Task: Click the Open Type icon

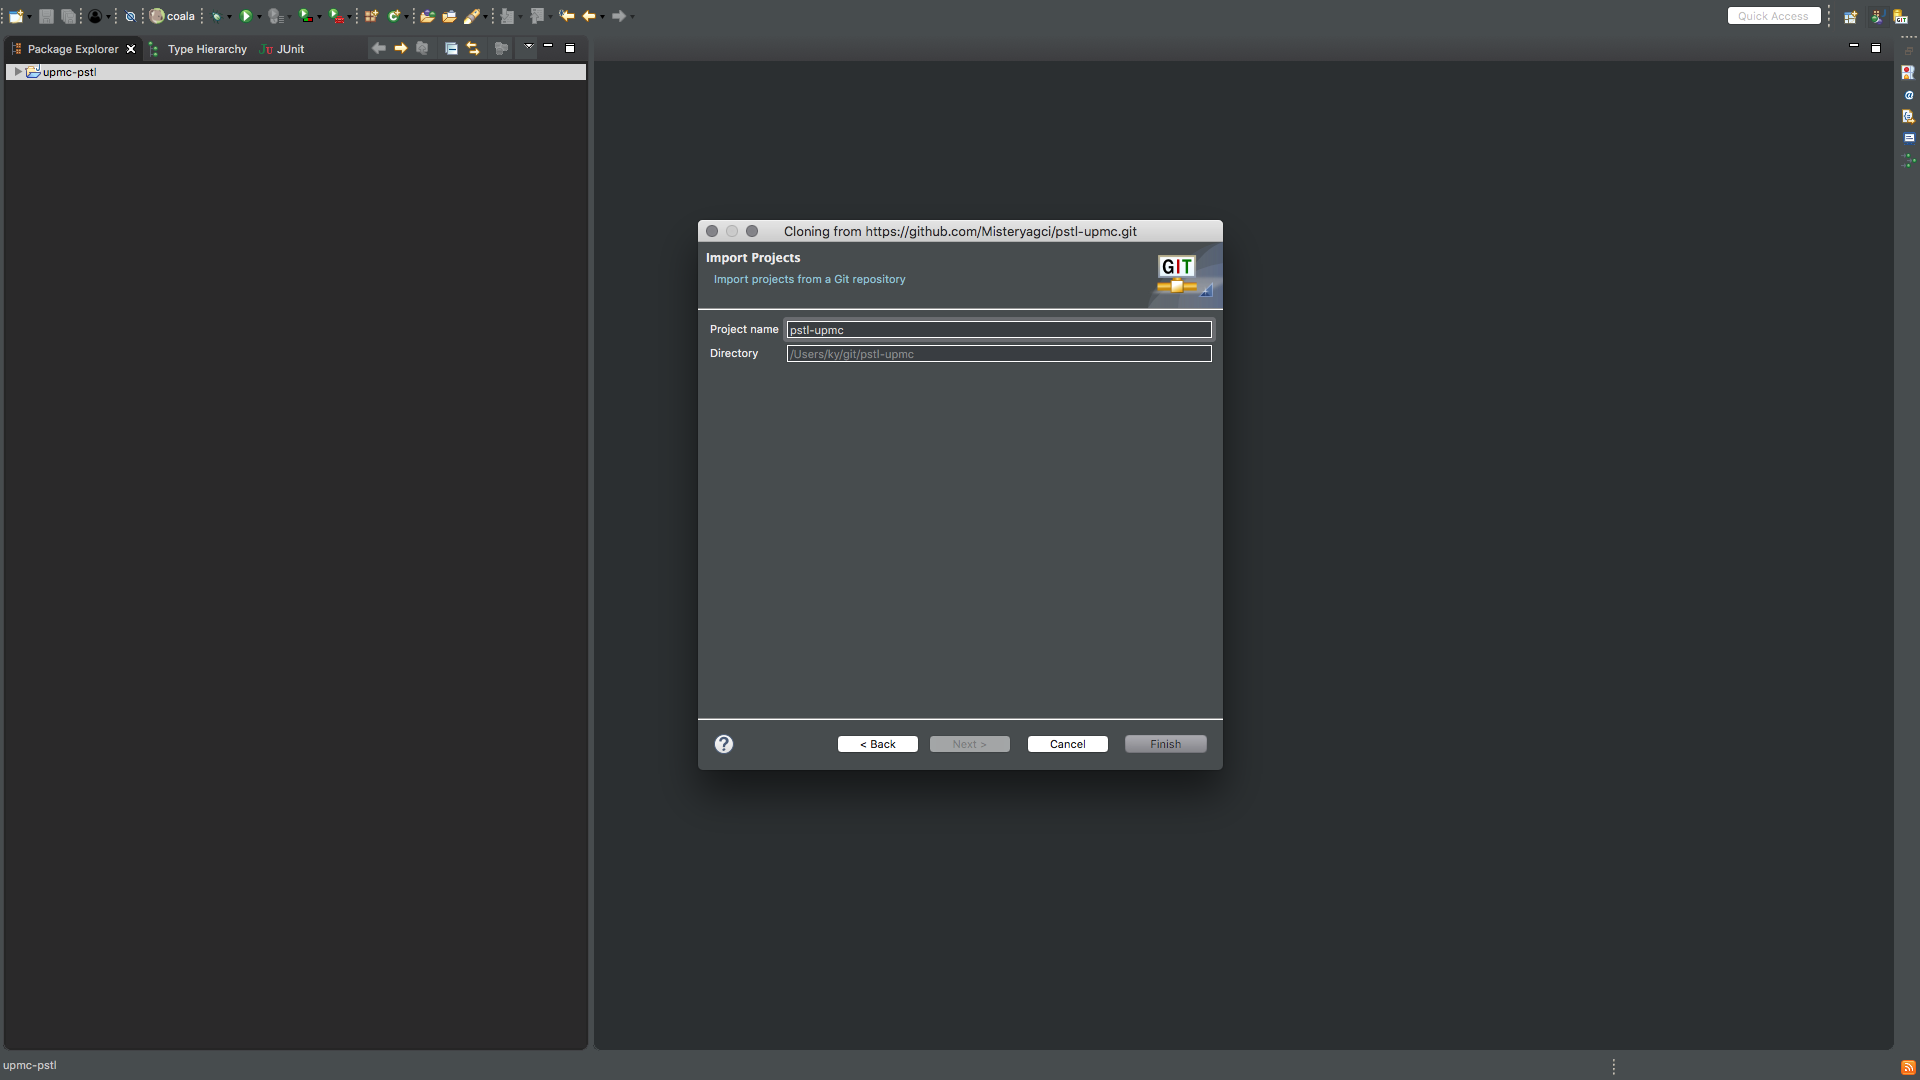Action: (427, 16)
